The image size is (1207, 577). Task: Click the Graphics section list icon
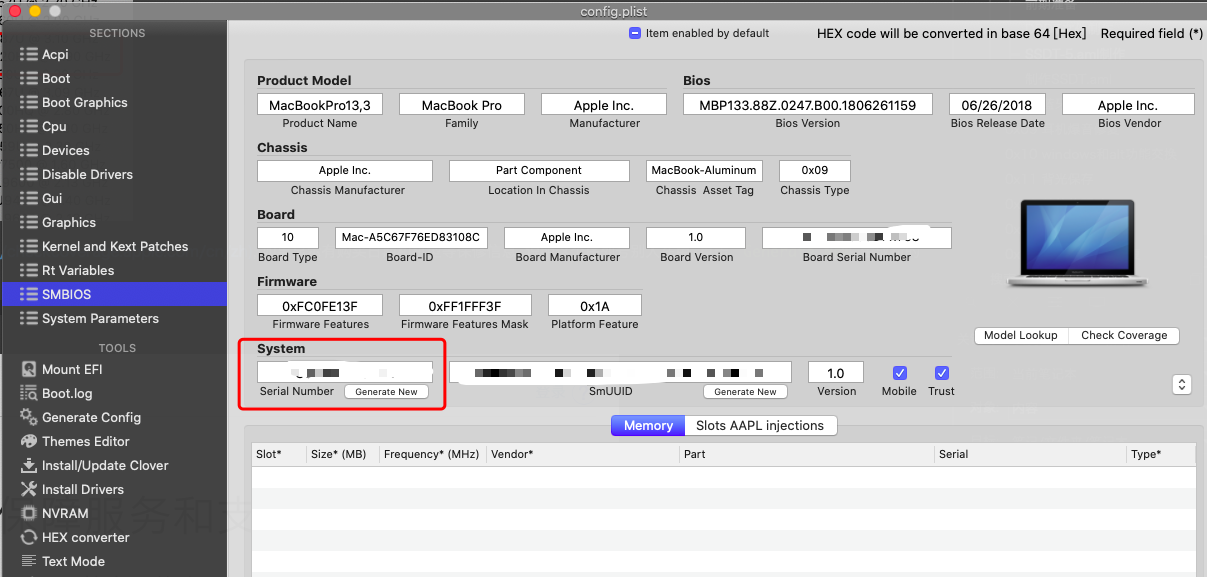click(x=28, y=222)
